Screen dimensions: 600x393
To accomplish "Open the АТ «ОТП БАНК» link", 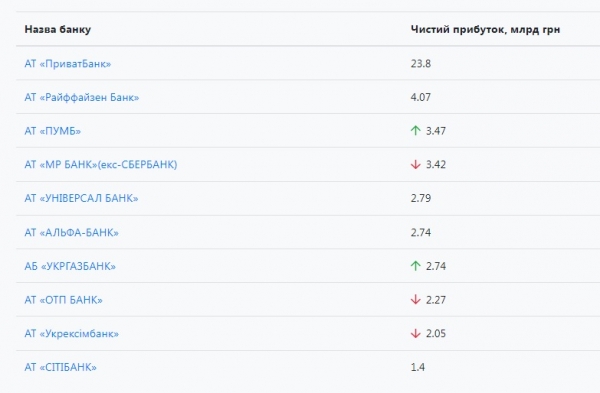I will click(x=64, y=300).
